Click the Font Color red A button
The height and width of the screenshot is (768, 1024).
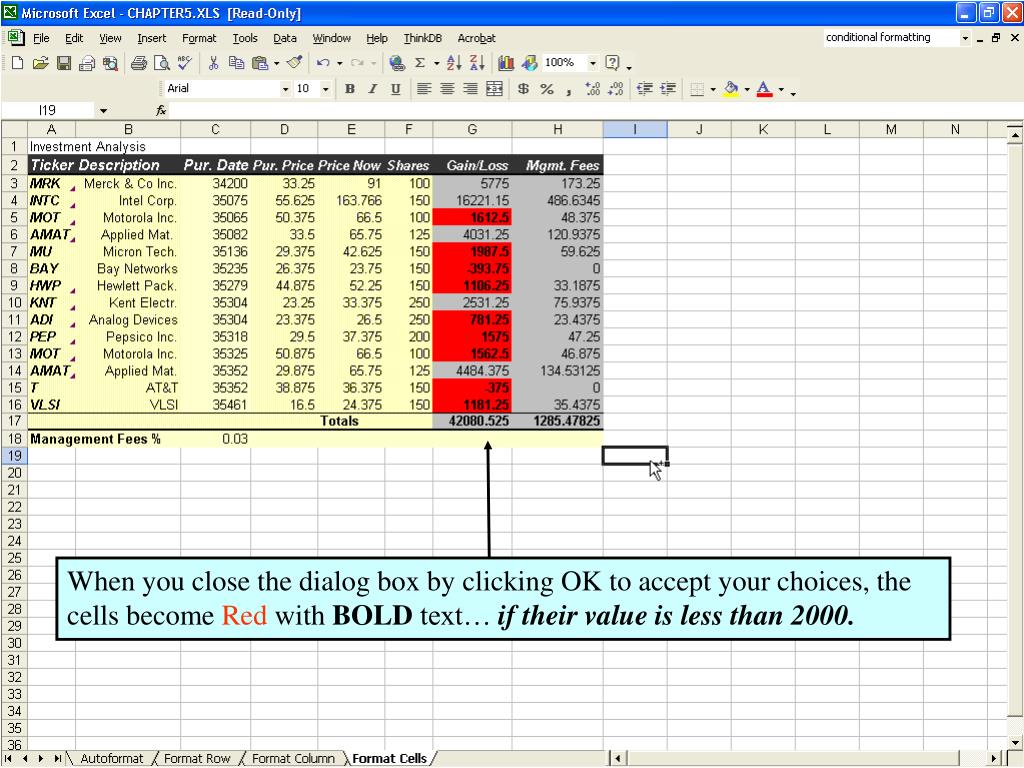pyautogui.click(x=764, y=89)
